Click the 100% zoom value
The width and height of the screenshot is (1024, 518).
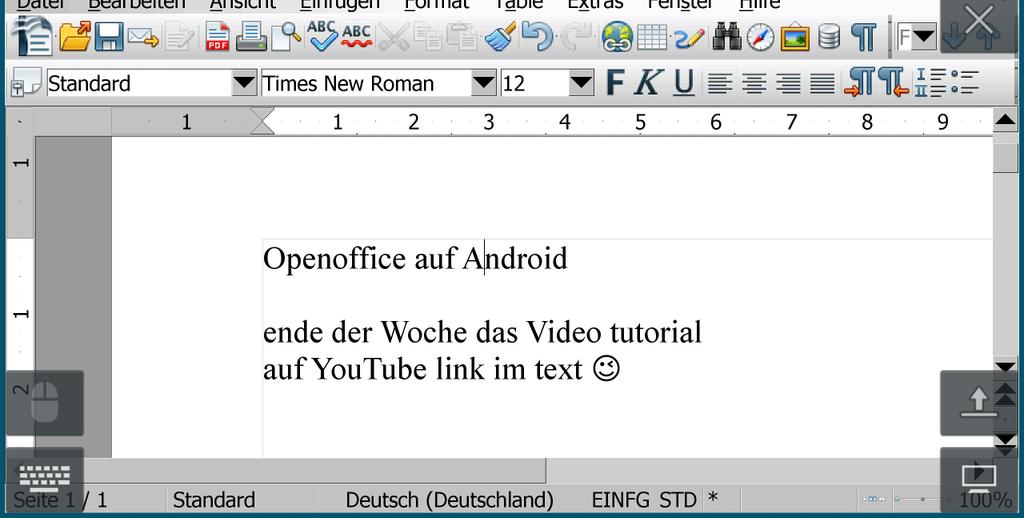coord(985,501)
